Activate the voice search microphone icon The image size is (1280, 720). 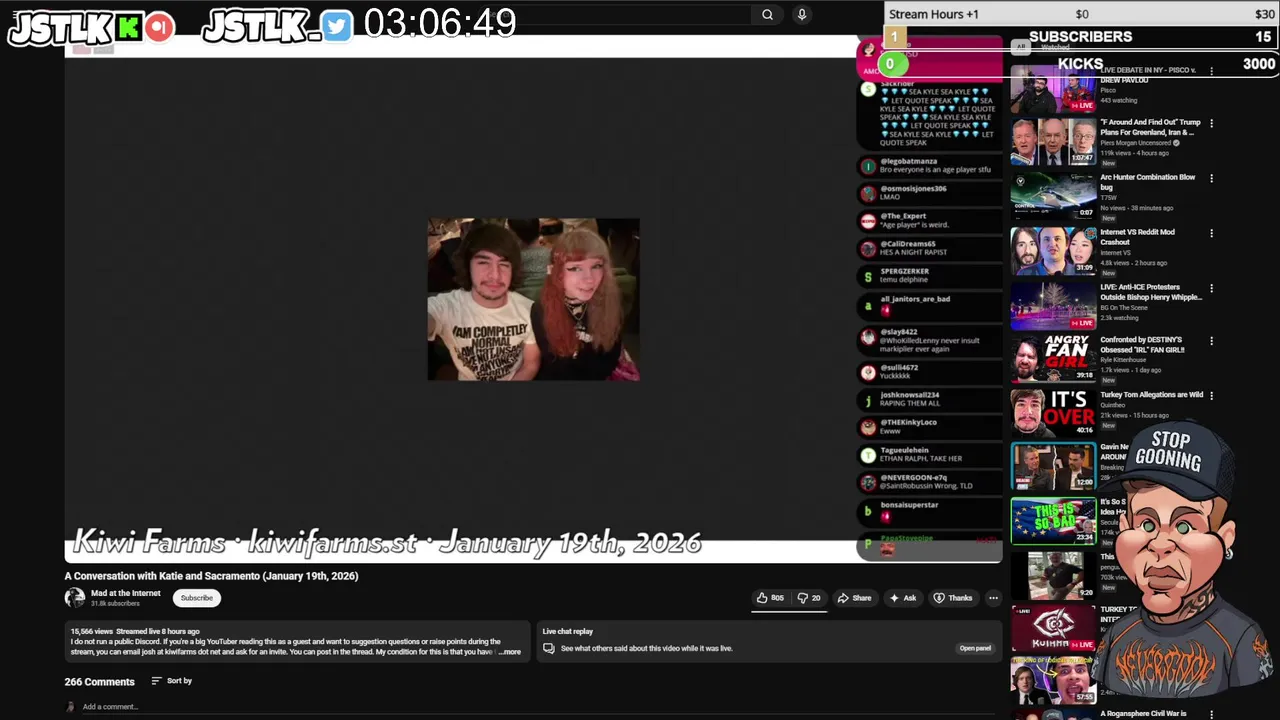click(801, 14)
